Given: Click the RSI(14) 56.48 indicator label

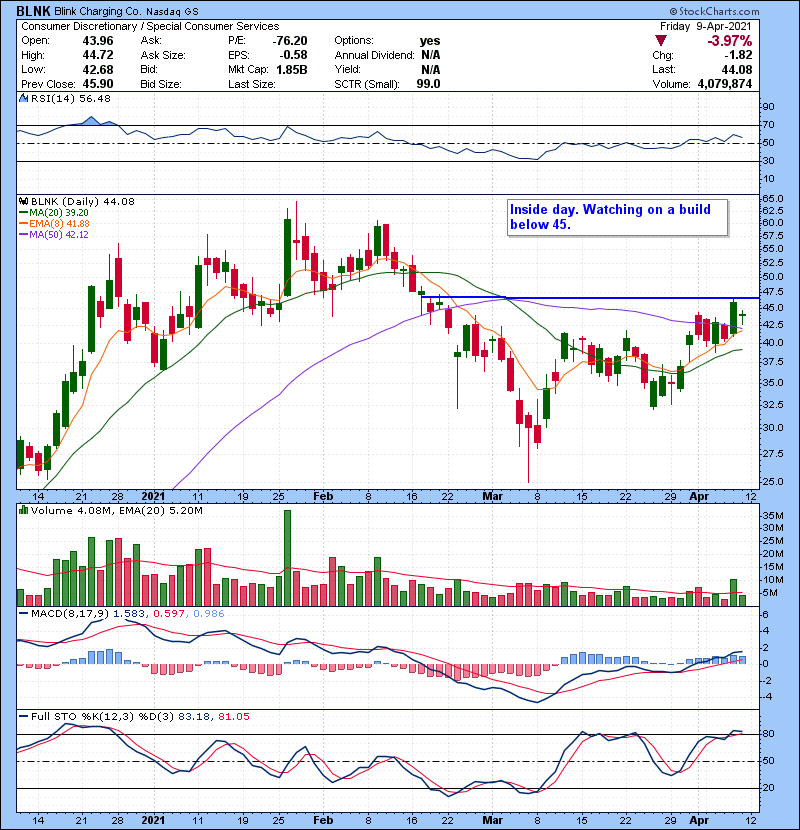Looking at the screenshot, I should click(70, 98).
